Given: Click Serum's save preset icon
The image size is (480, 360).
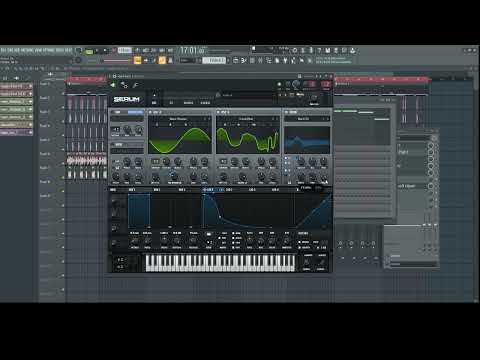Looking at the screenshot, I should (x=292, y=95).
